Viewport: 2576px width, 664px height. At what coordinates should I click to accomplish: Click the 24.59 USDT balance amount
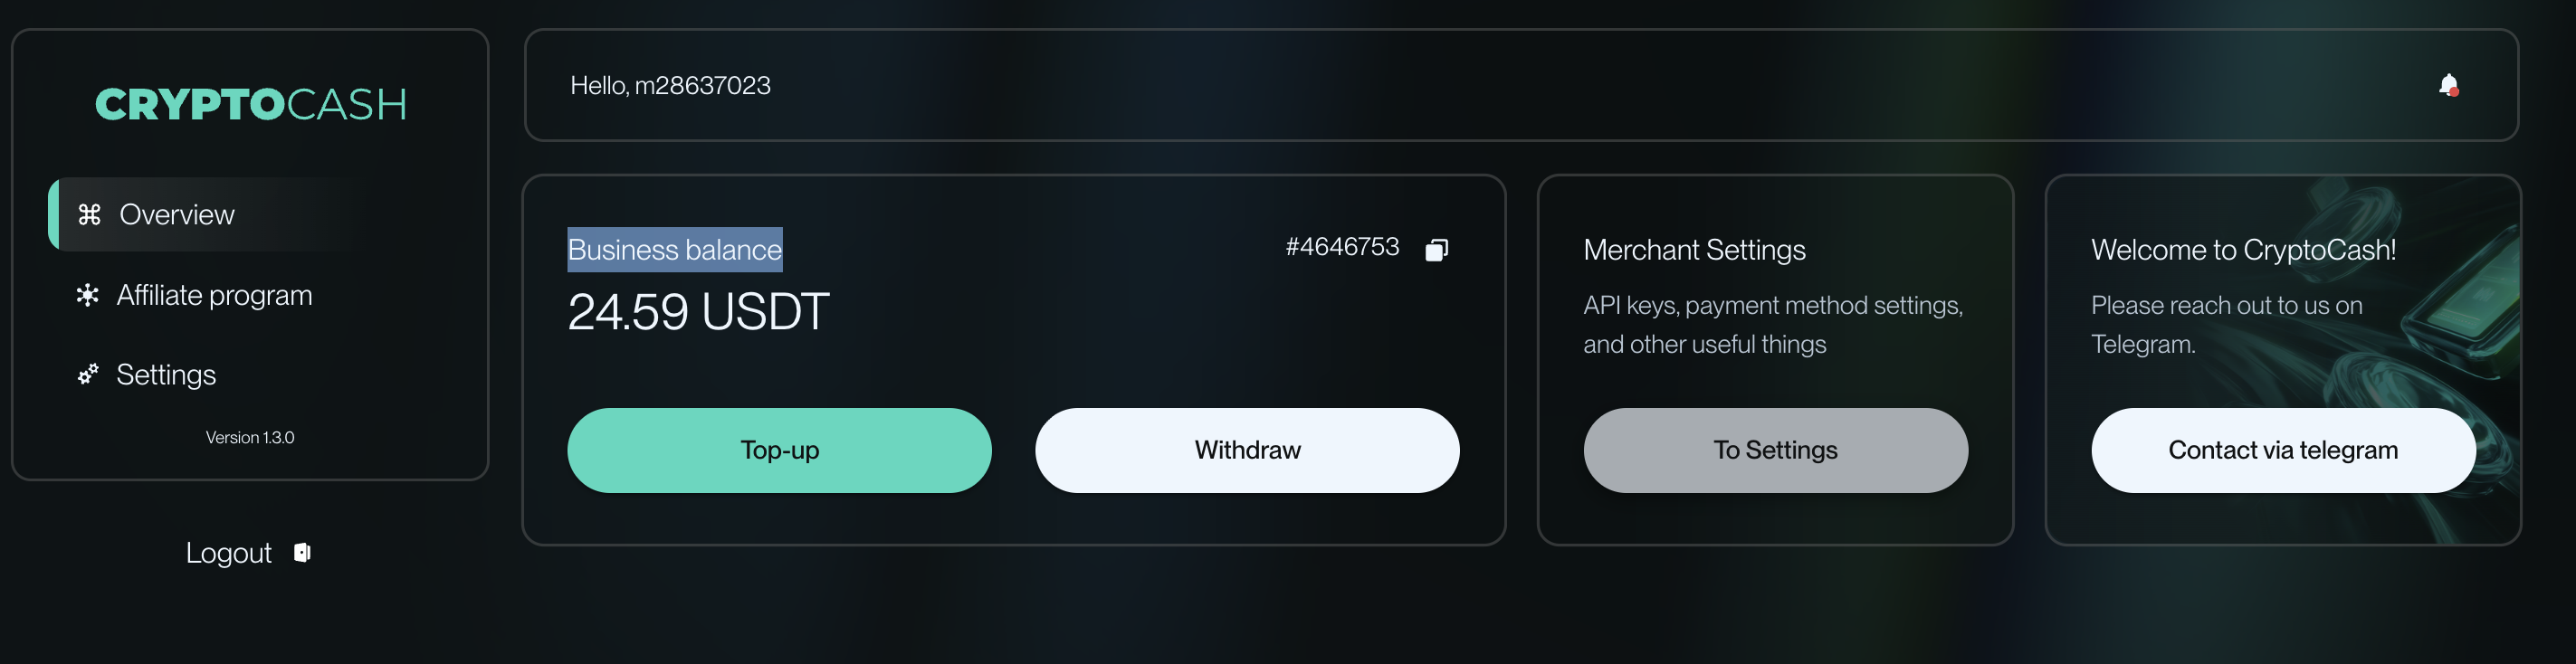[x=698, y=311]
